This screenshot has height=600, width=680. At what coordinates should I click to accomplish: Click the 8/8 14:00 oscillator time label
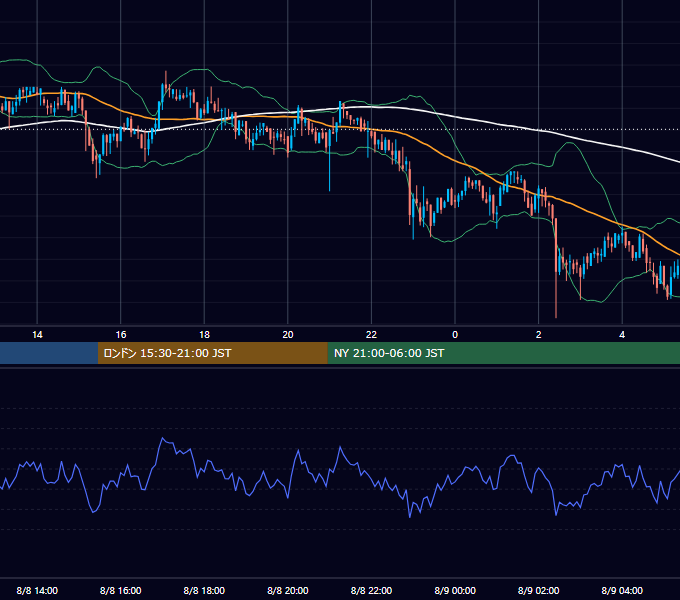(x=37, y=590)
